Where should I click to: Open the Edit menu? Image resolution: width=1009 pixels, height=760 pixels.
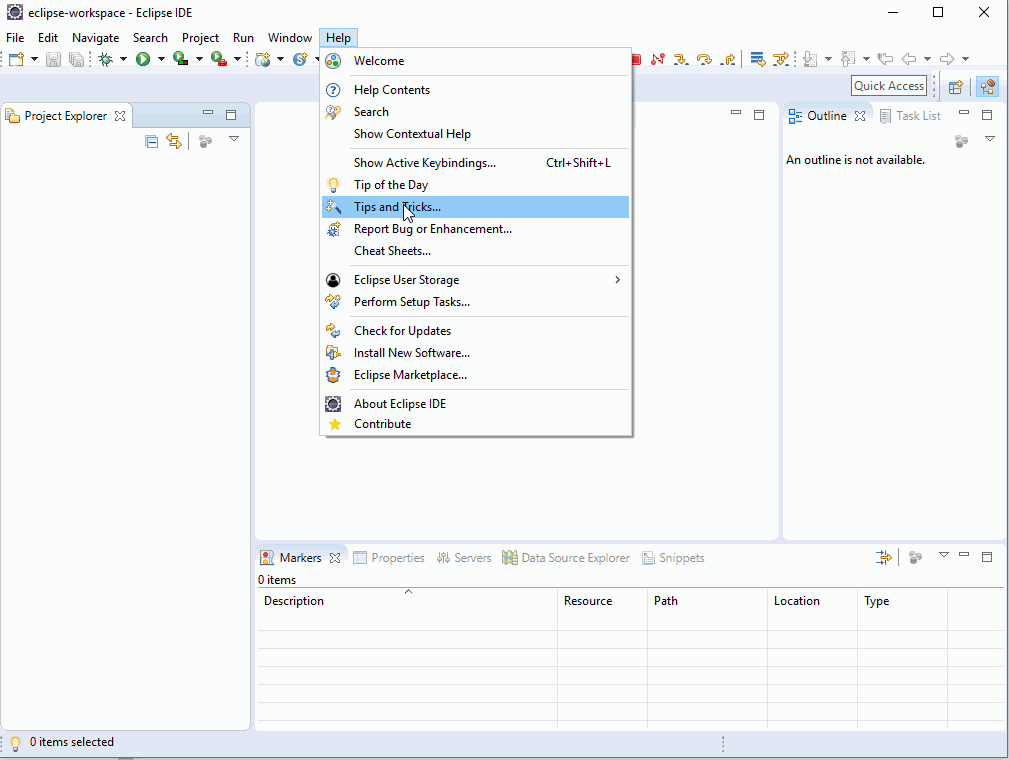tap(48, 38)
